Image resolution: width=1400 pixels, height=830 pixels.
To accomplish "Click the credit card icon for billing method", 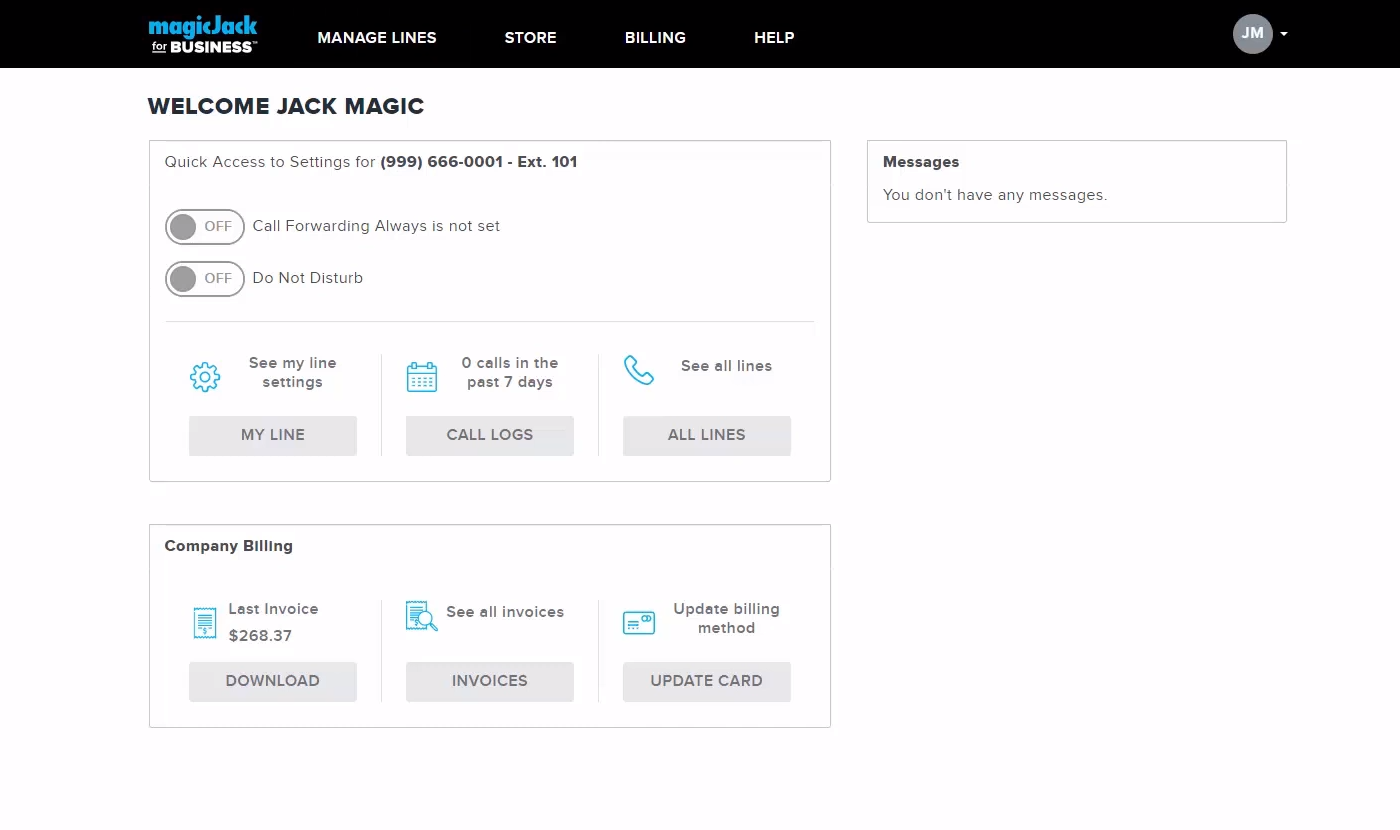I will click(x=639, y=621).
